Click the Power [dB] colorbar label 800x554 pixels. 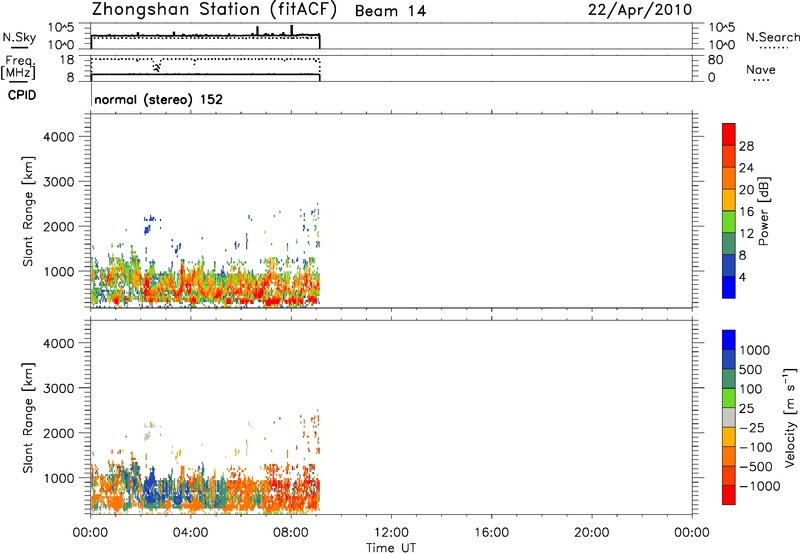[x=763, y=211]
